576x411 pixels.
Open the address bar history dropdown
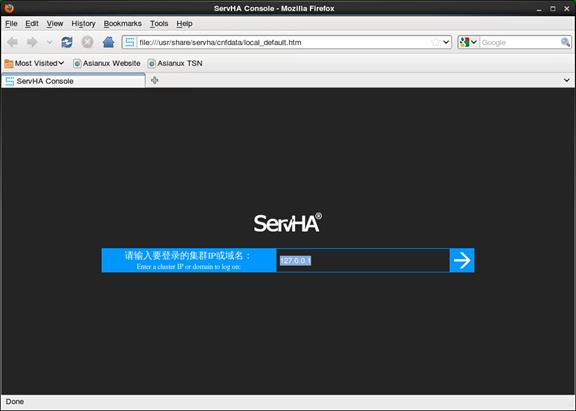pyautogui.click(x=446, y=42)
